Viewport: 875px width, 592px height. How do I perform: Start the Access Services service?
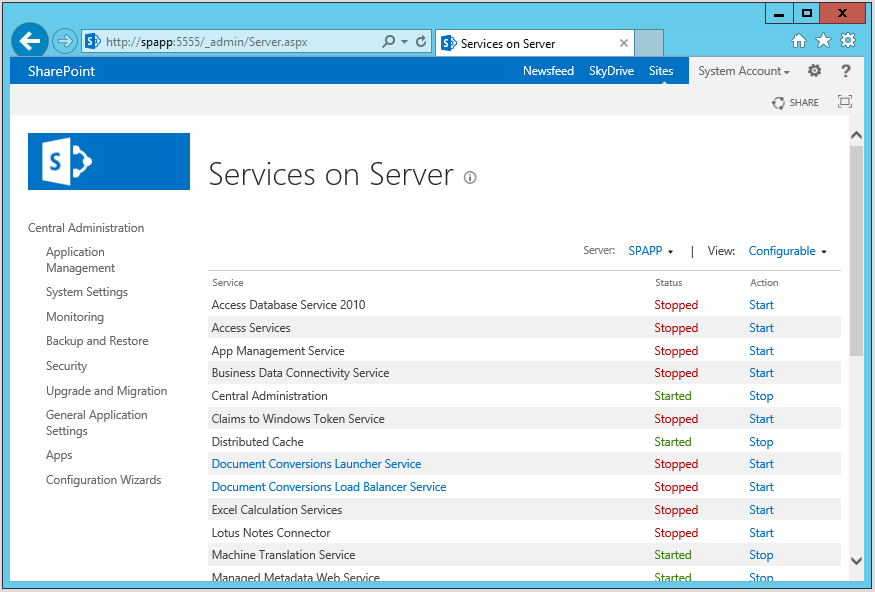pyautogui.click(x=761, y=328)
